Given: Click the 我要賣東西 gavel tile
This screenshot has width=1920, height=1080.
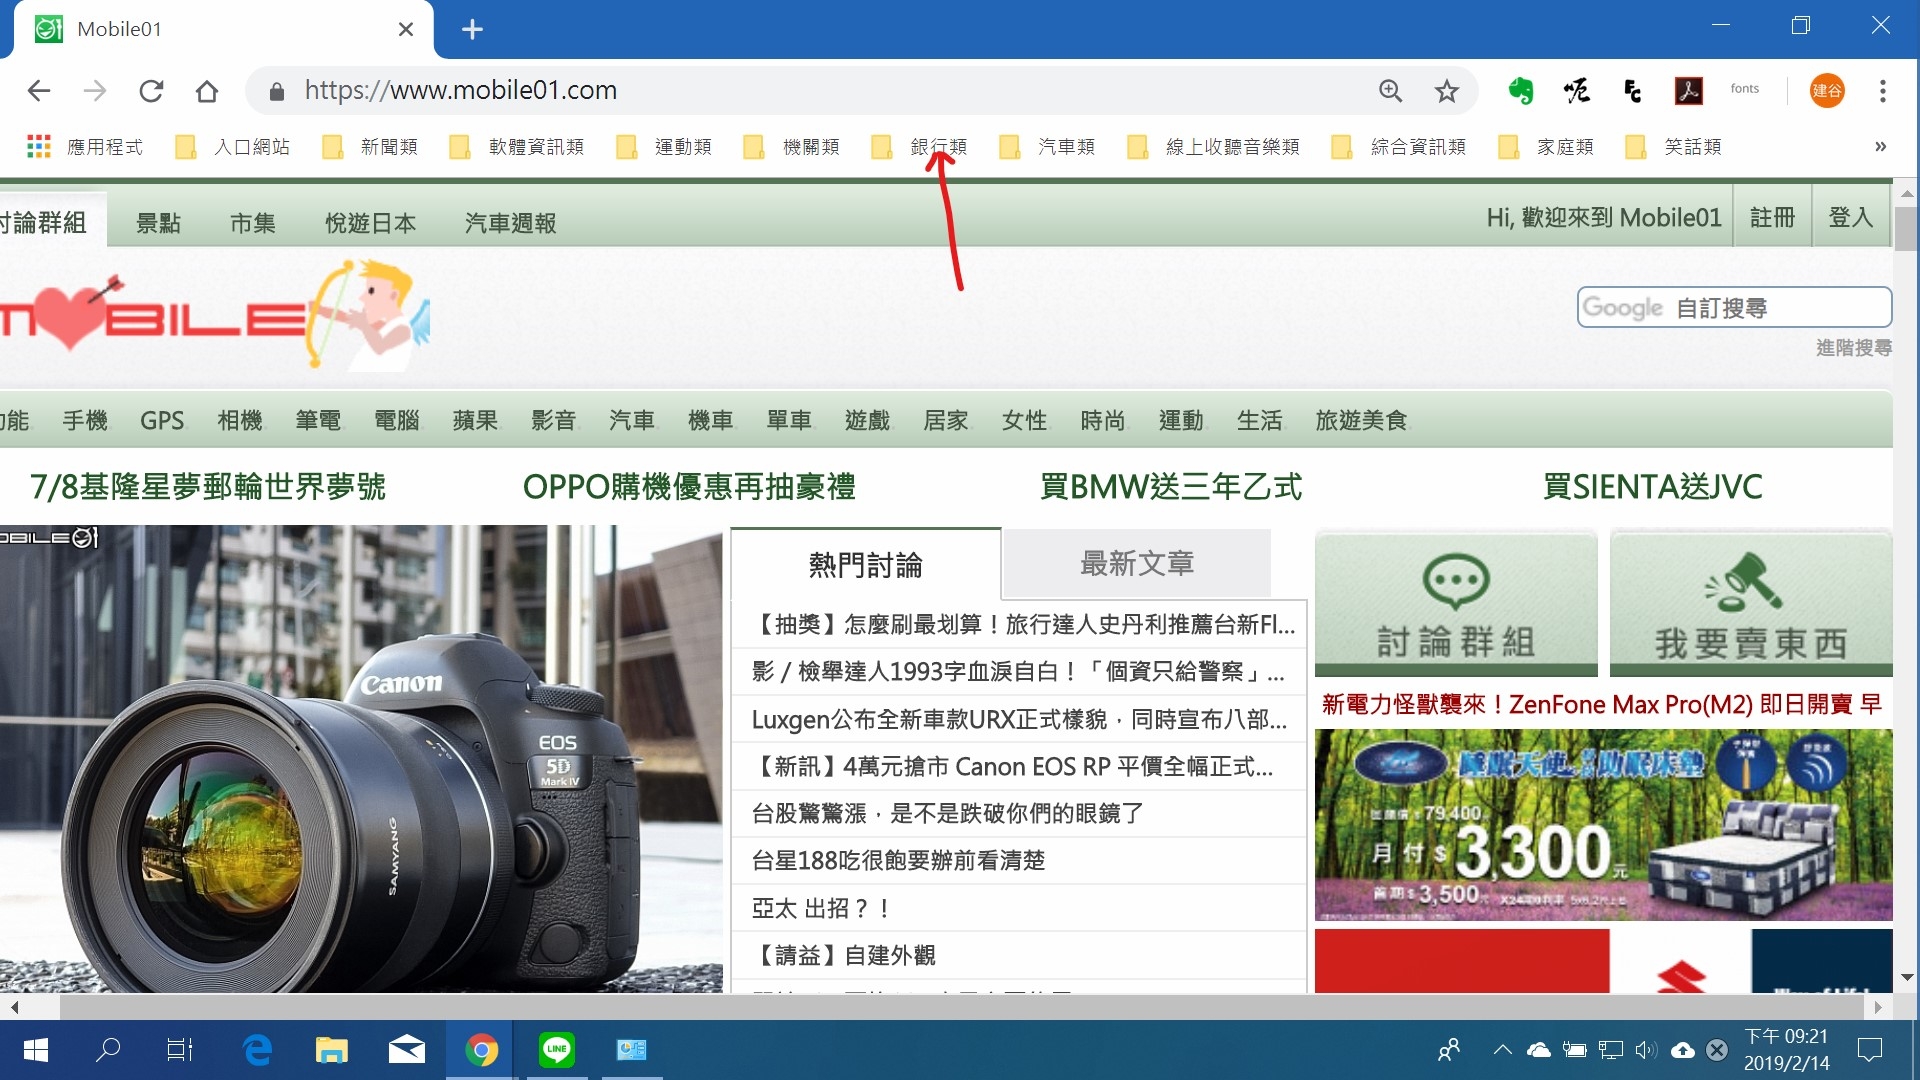Looking at the screenshot, I should click(1751, 604).
